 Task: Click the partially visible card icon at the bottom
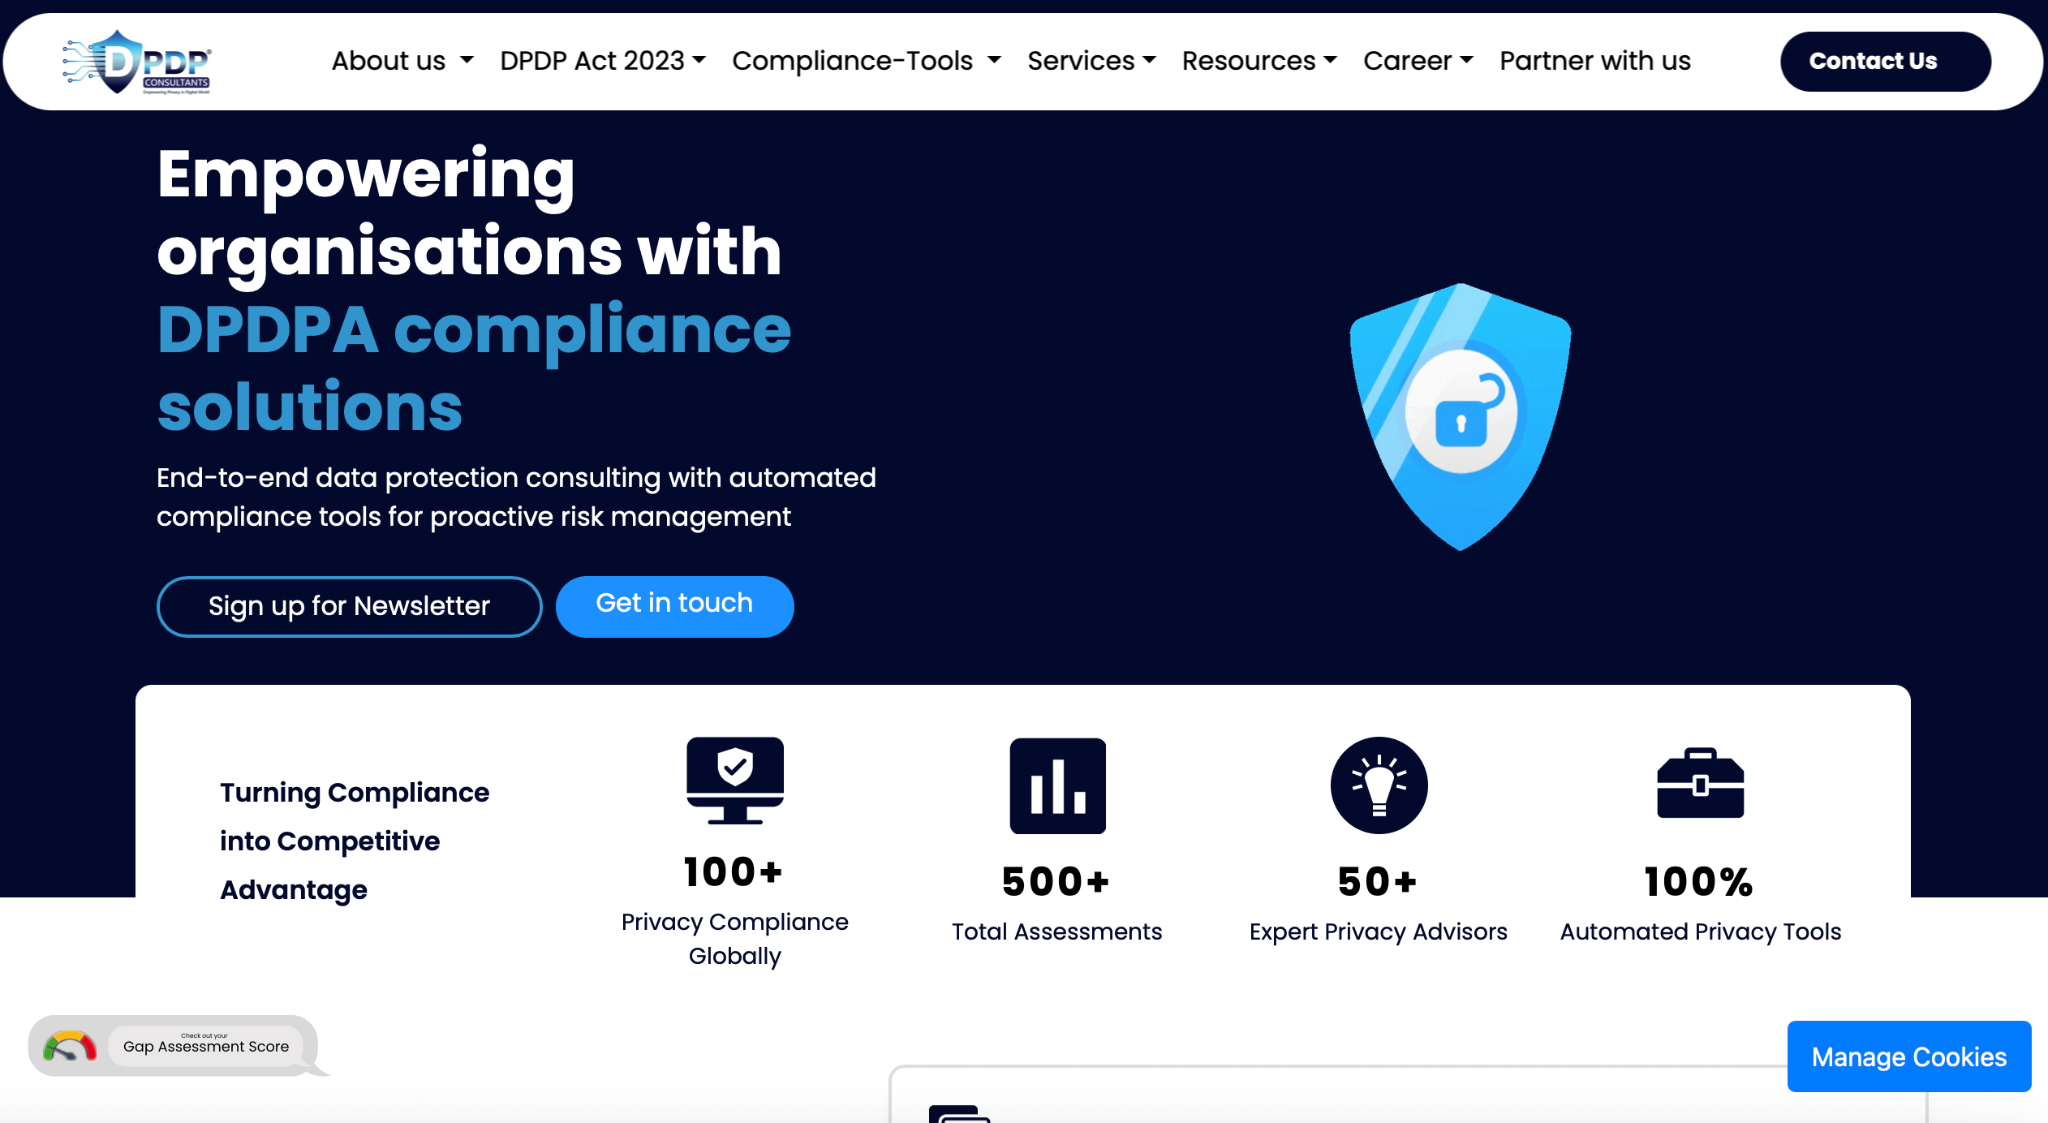959,1114
